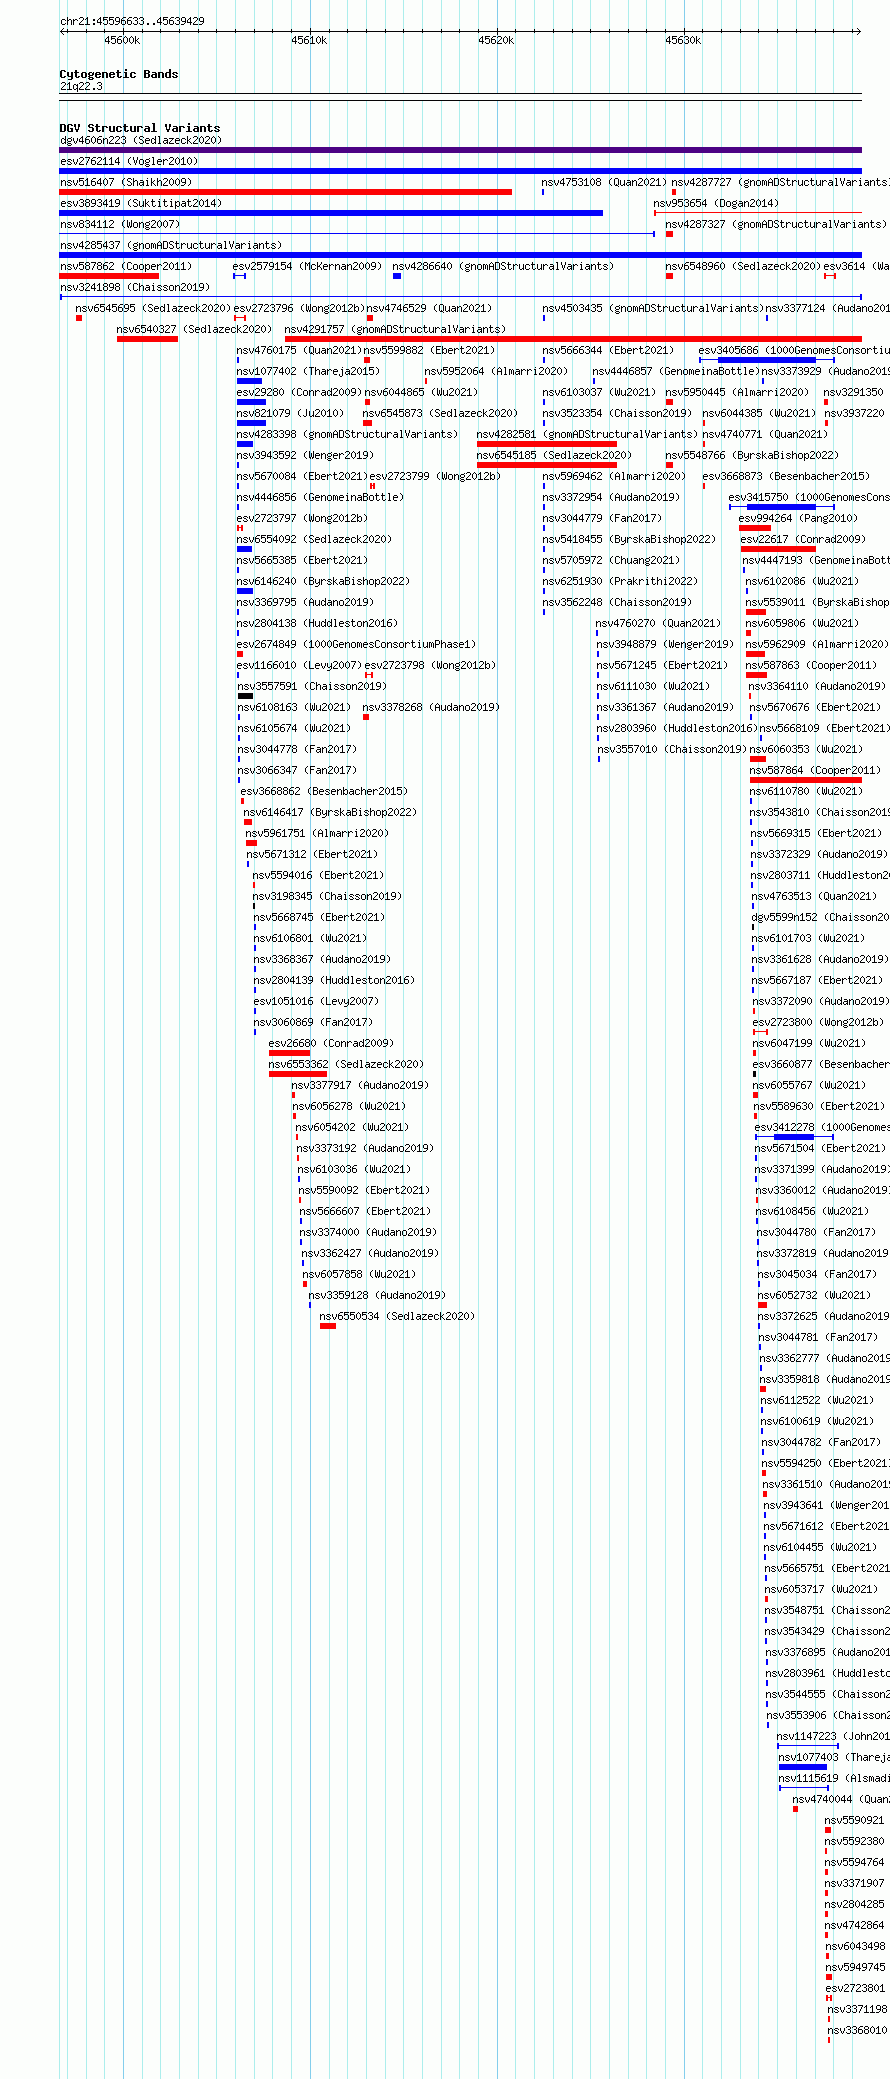Open nsv6545185 (Sedlazeck2020) variant
The width and height of the screenshot is (890, 2079).
click(554, 456)
